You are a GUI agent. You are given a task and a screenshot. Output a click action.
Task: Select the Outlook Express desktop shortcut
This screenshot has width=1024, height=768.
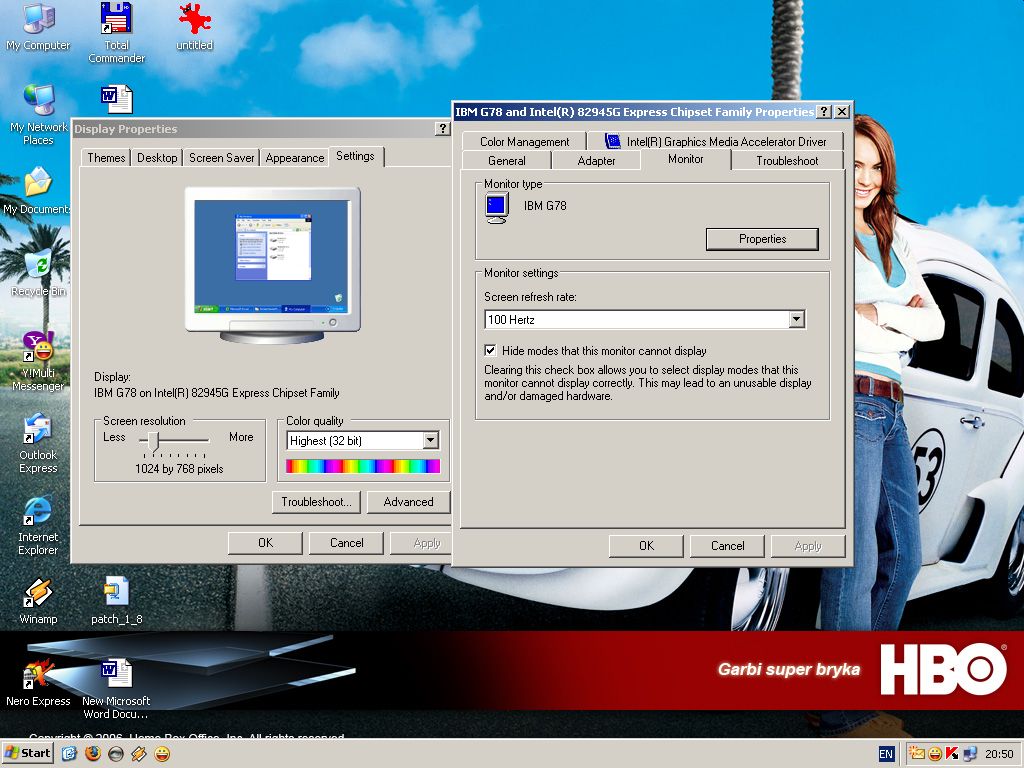click(38, 443)
